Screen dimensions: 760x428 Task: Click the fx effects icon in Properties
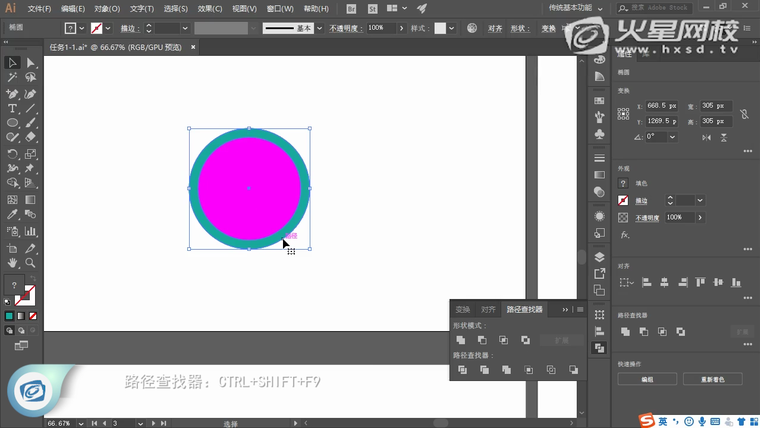coord(625,235)
